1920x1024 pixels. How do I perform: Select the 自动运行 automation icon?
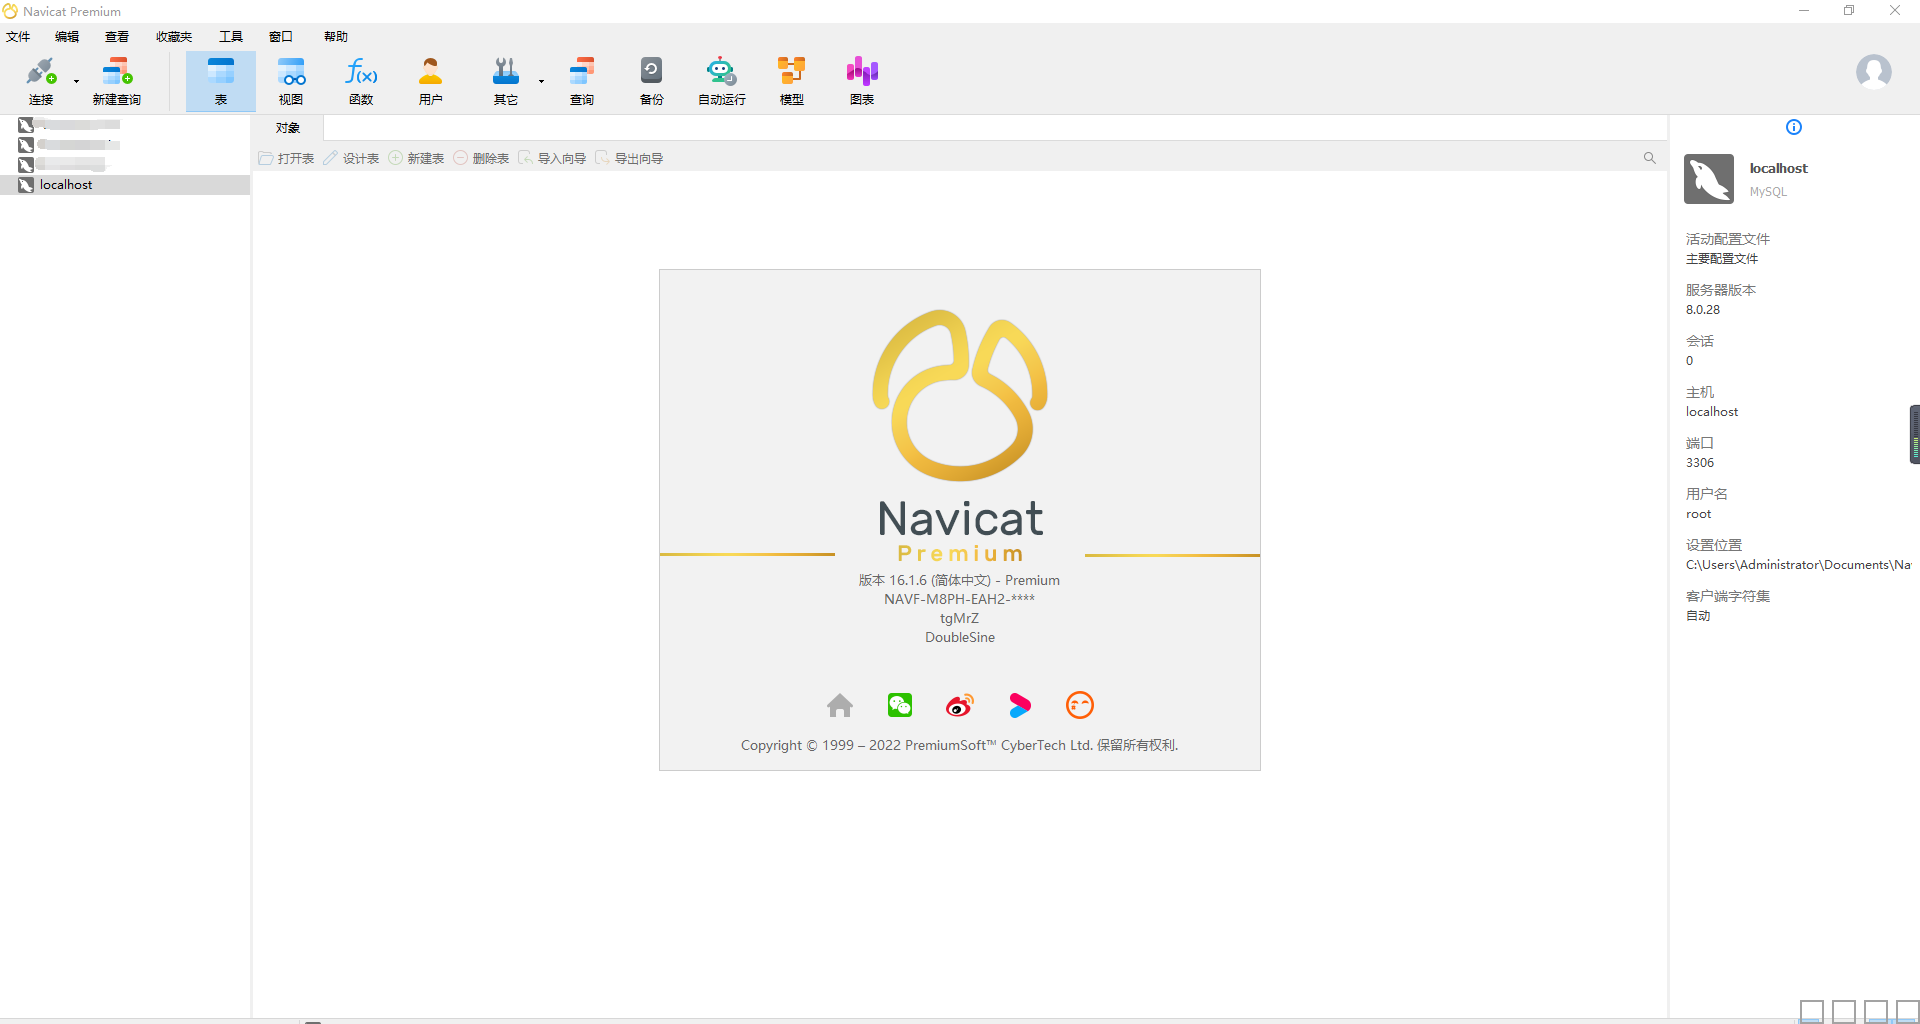tap(722, 81)
